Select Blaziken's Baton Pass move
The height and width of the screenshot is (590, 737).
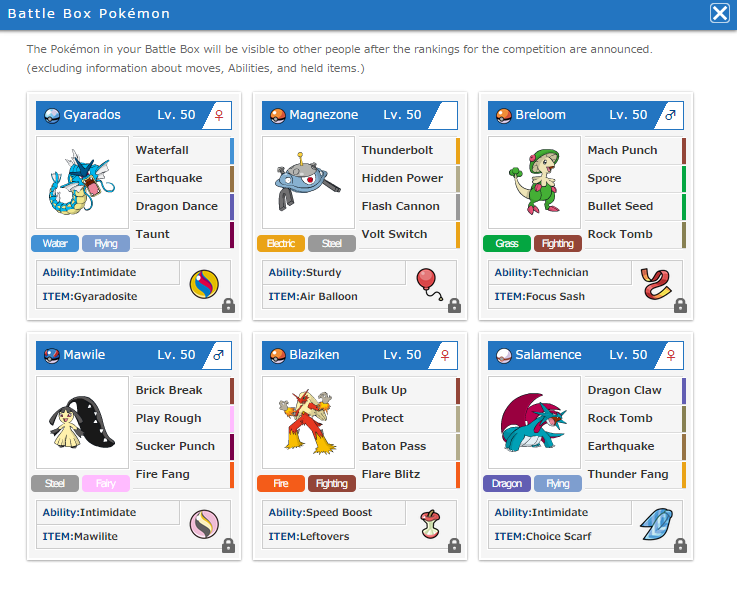[409, 446]
